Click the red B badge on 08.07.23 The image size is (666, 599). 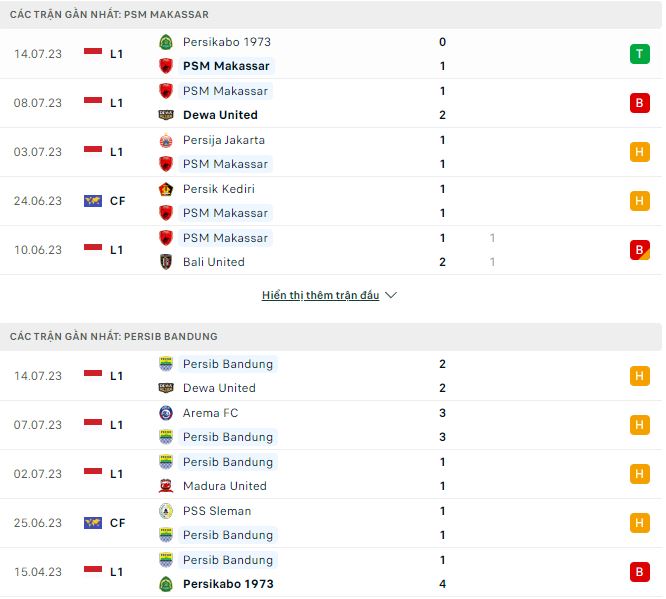click(639, 103)
